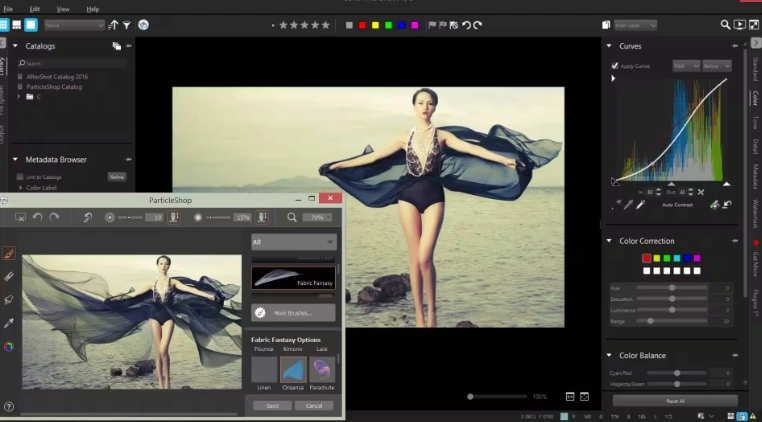
Task: Set one-star rating in toolbar
Action: [283, 25]
